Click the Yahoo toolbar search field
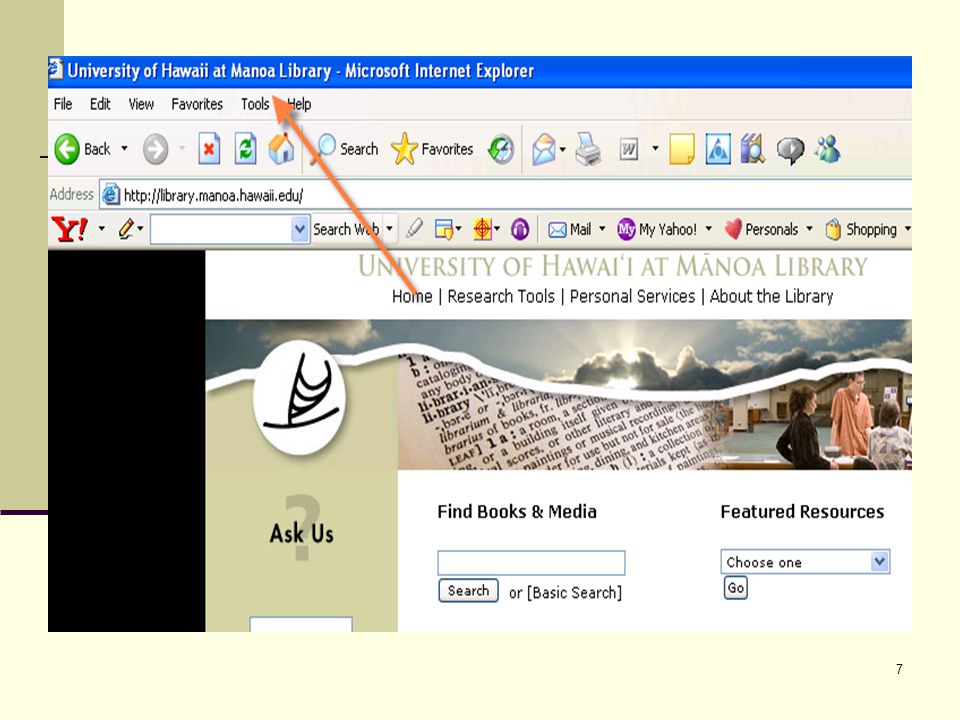Image resolution: width=960 pixels, height=720 pixels. [x=222, y=229]
